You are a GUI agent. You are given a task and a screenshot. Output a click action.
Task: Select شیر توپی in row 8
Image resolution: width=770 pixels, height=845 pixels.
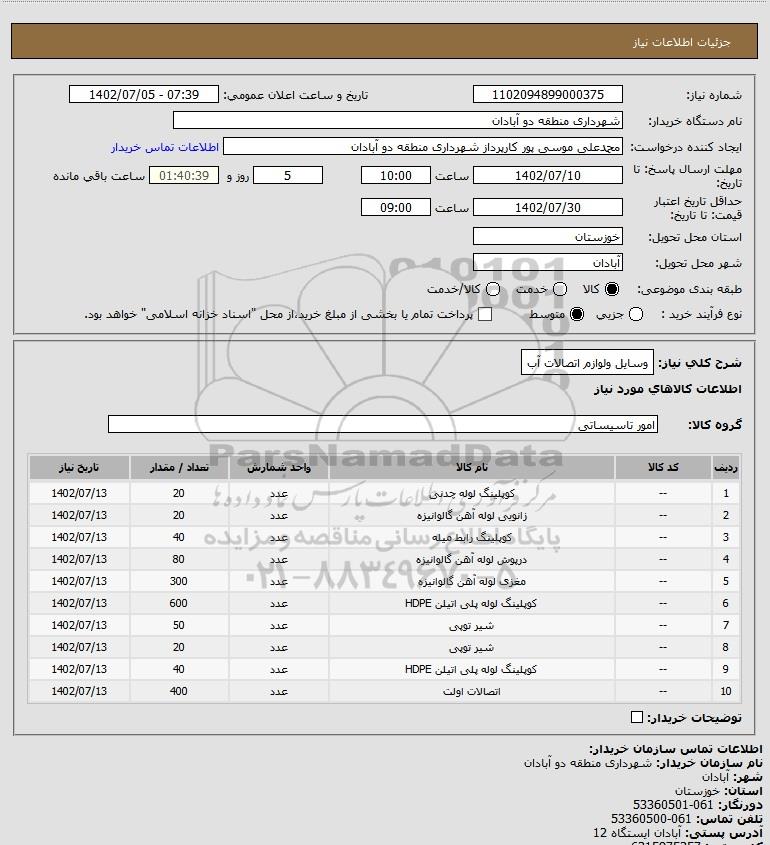471,647
